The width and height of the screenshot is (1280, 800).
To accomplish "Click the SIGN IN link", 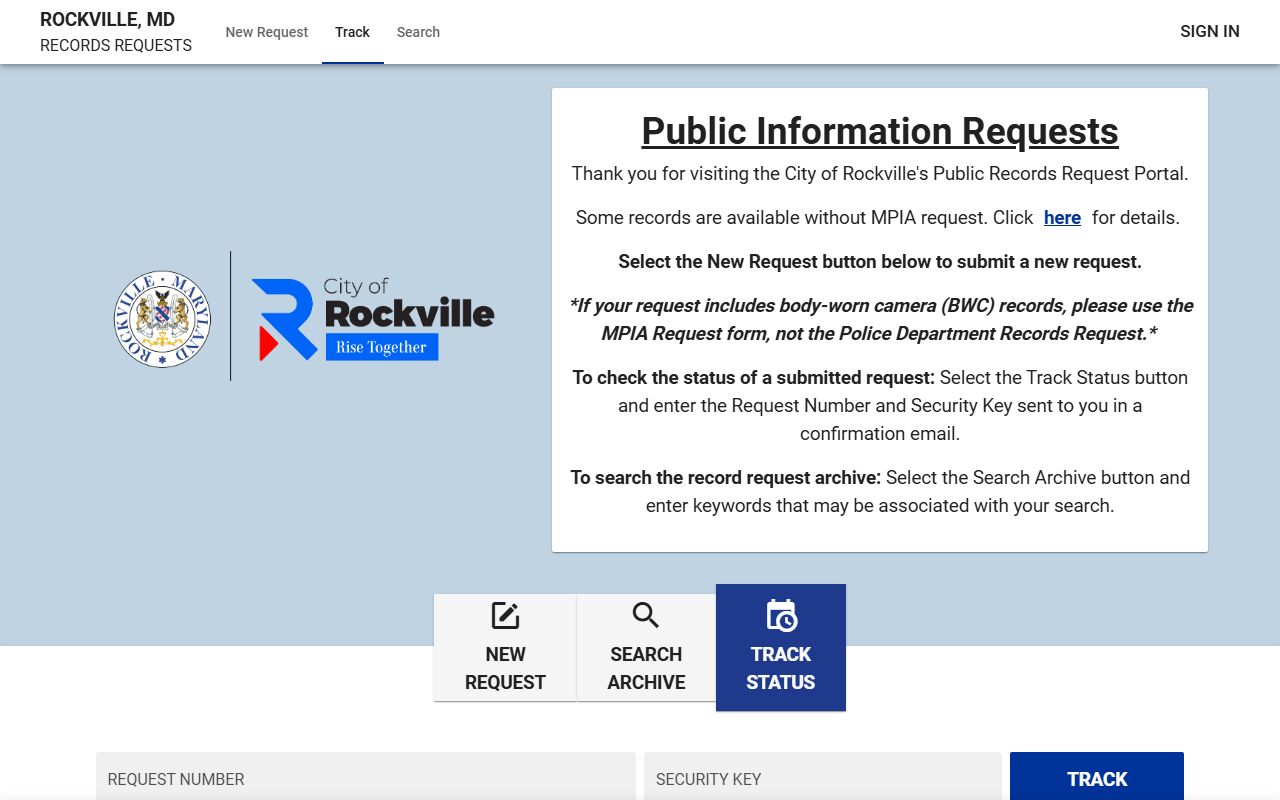I will (1210, 31).
